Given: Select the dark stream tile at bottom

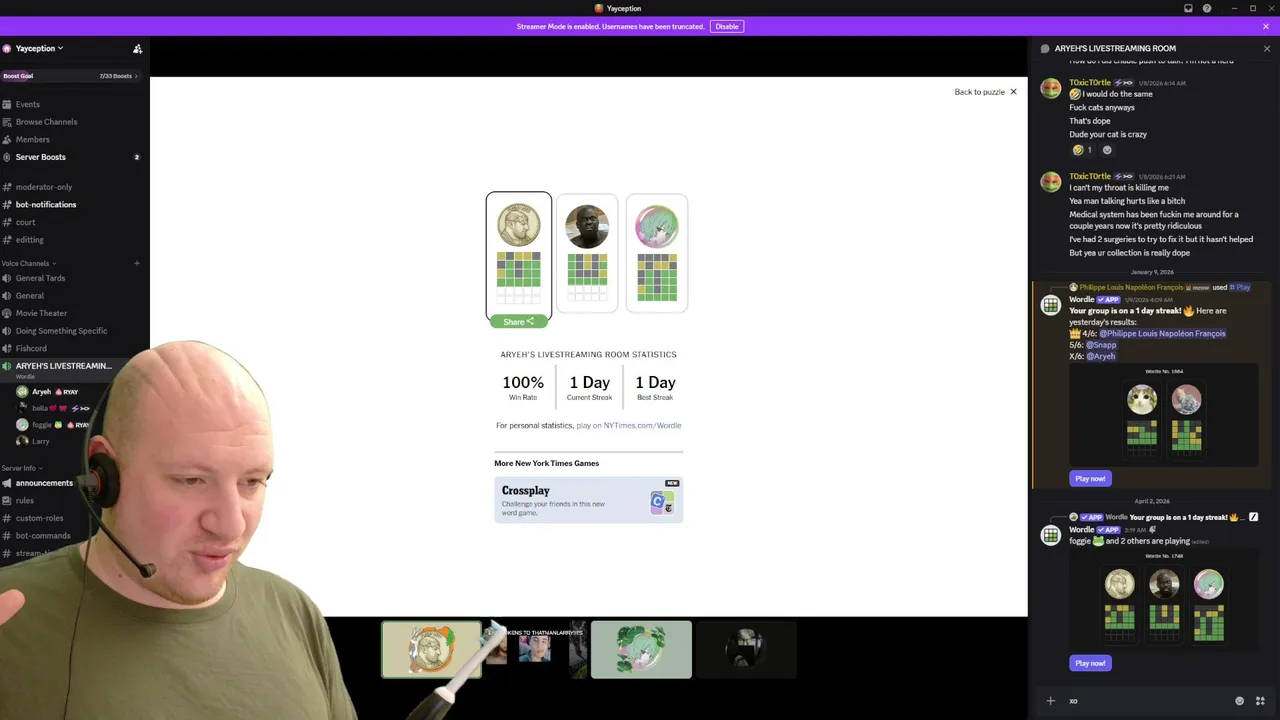Looking at the screenshot, I should (746, 650).
